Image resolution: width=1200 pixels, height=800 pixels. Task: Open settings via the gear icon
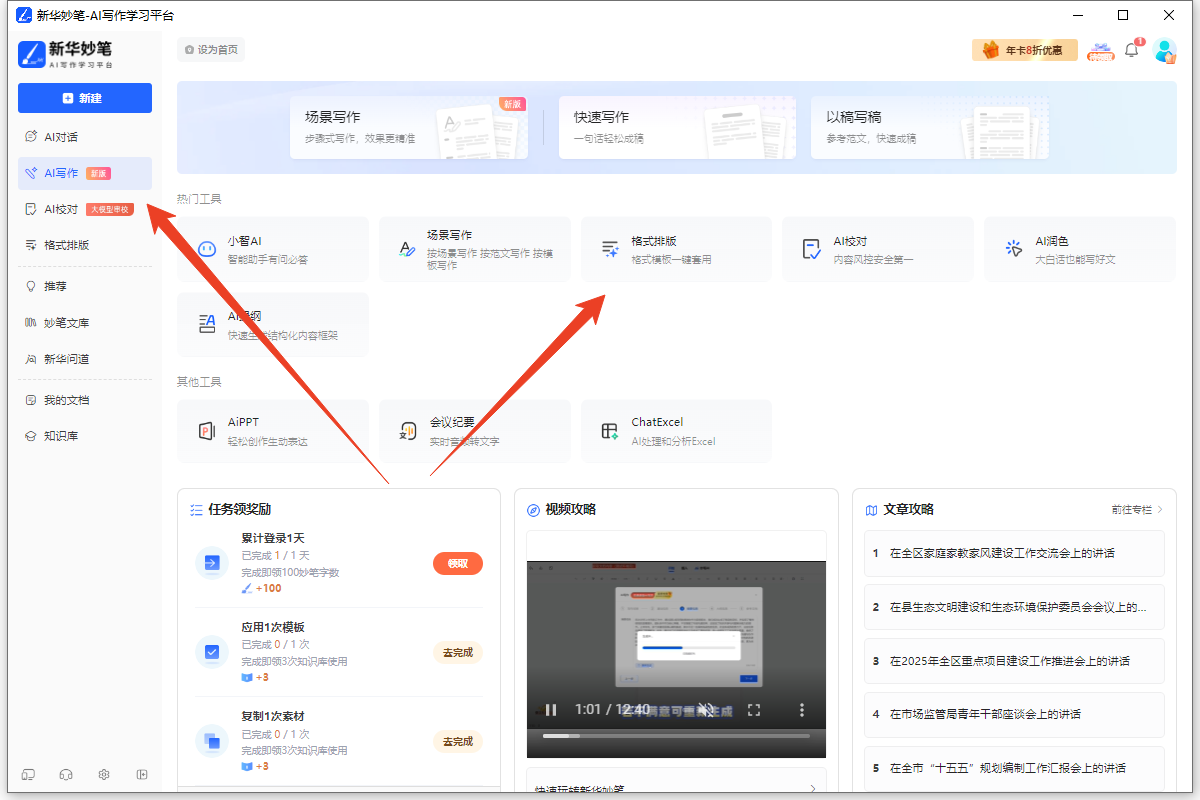pyautogui.click(x=103, y=774)
